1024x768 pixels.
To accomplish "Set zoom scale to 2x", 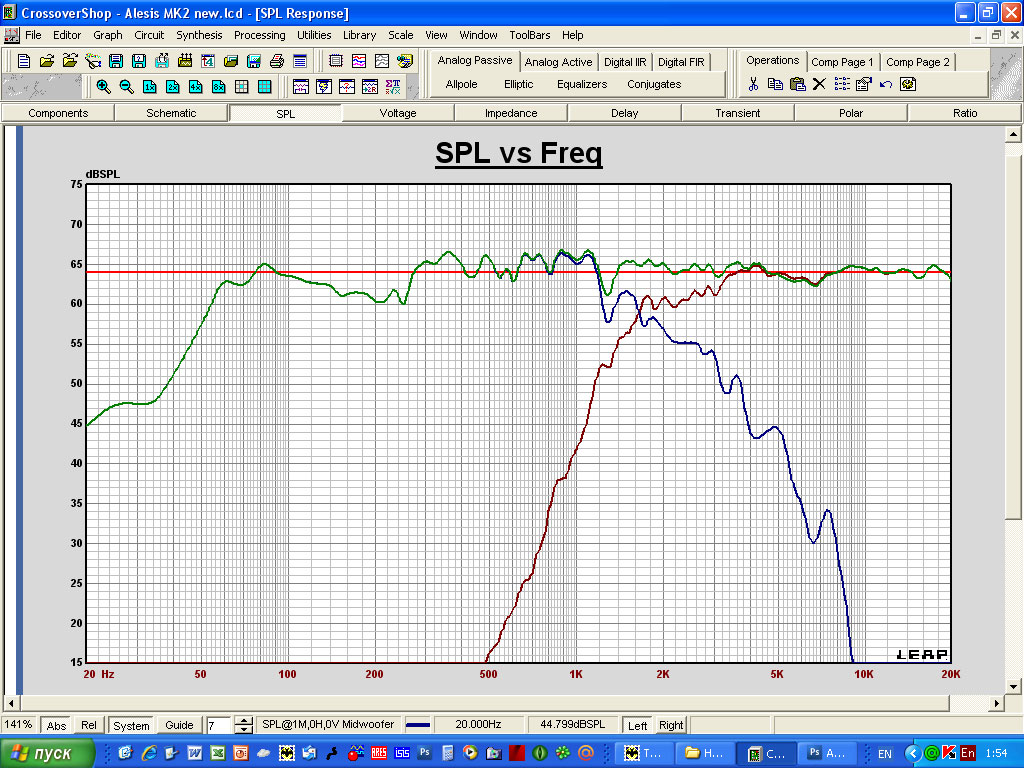I will point(172,86).
